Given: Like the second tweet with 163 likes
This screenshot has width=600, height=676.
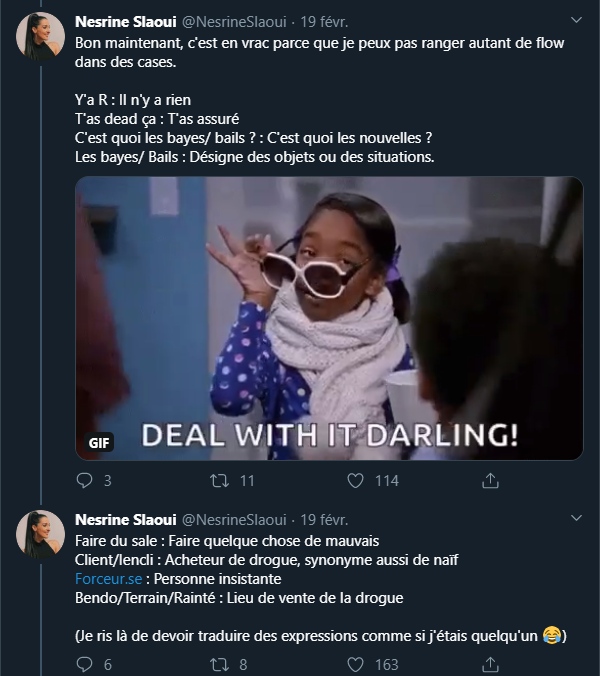Looking at the screenshot, I should pos(354,664).
